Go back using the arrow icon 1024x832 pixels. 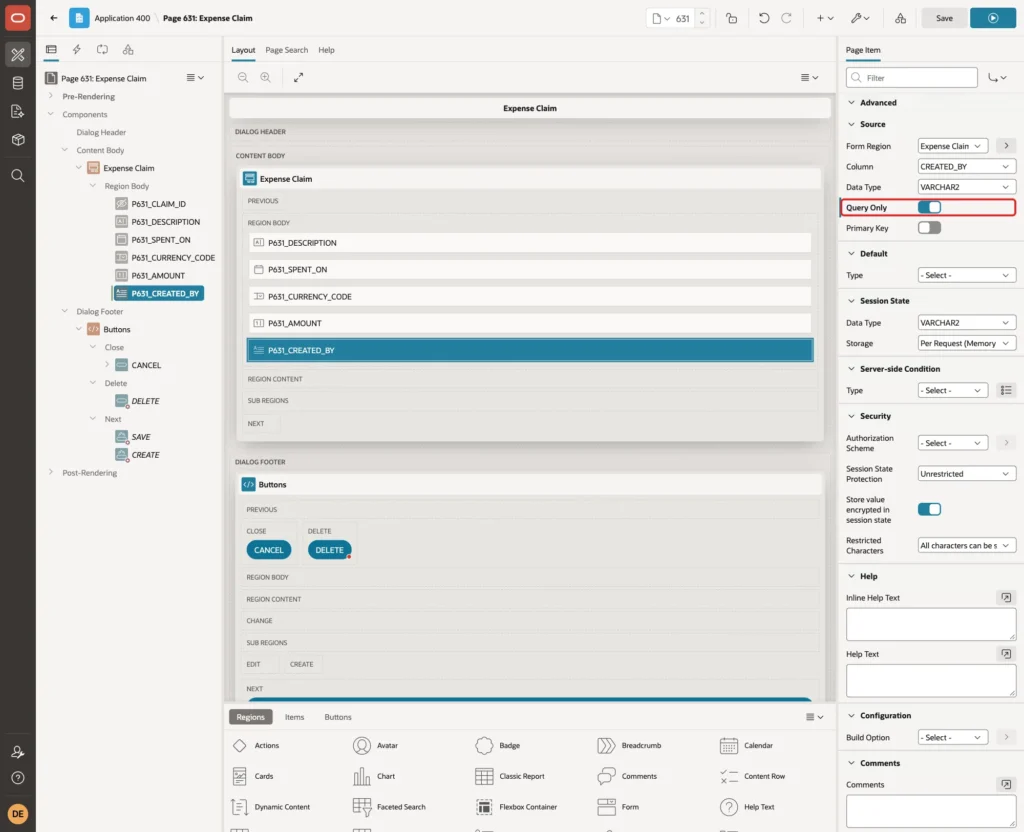click(x=54, y=18)
